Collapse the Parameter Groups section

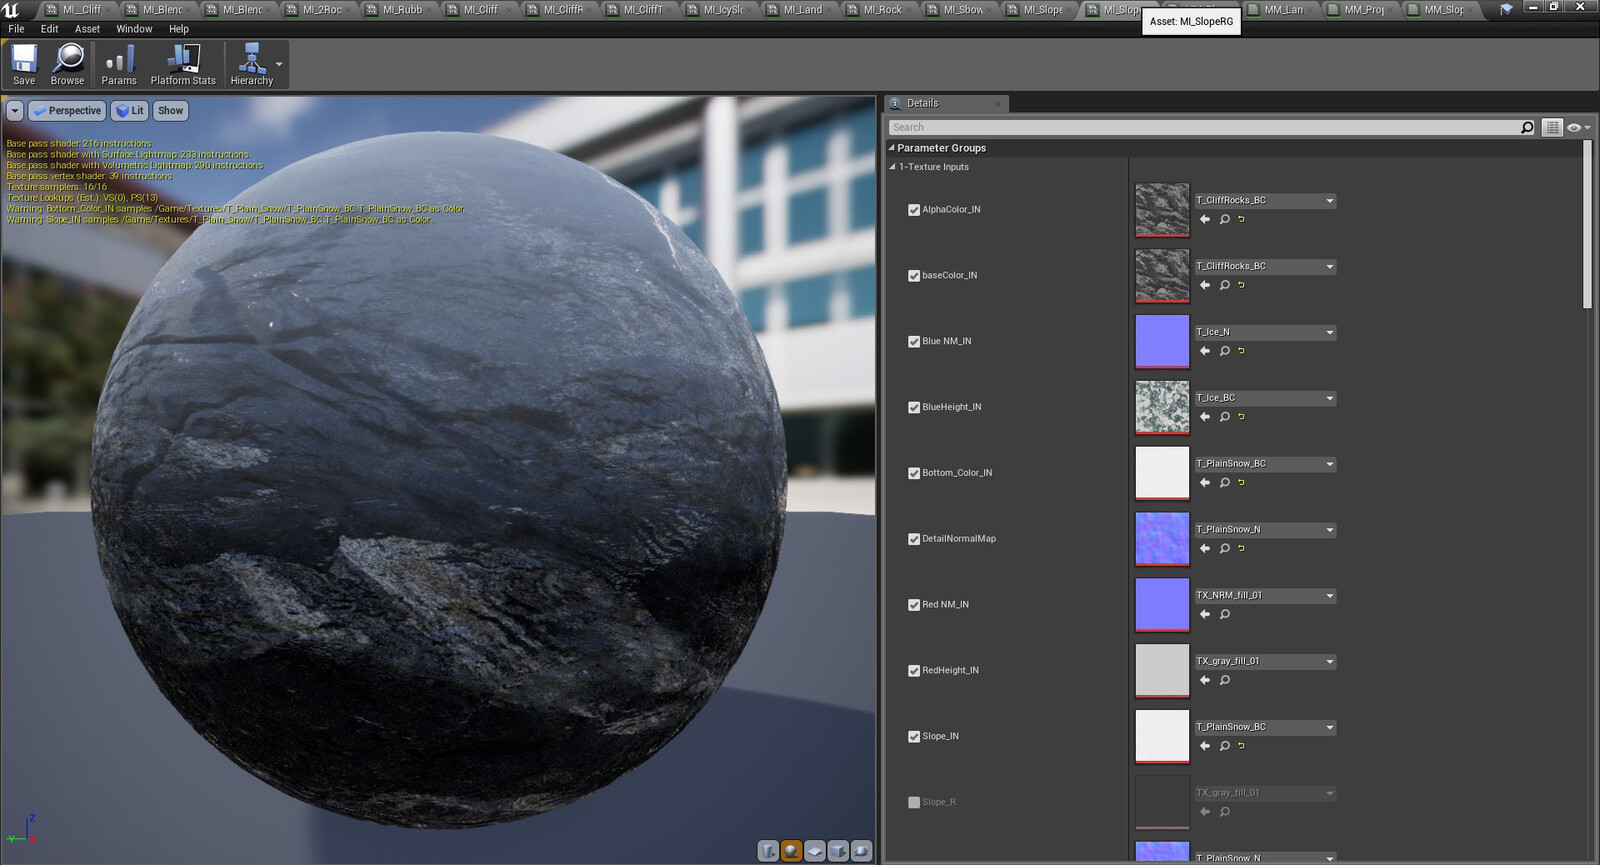pyautogui.click(x=892, y=148)
